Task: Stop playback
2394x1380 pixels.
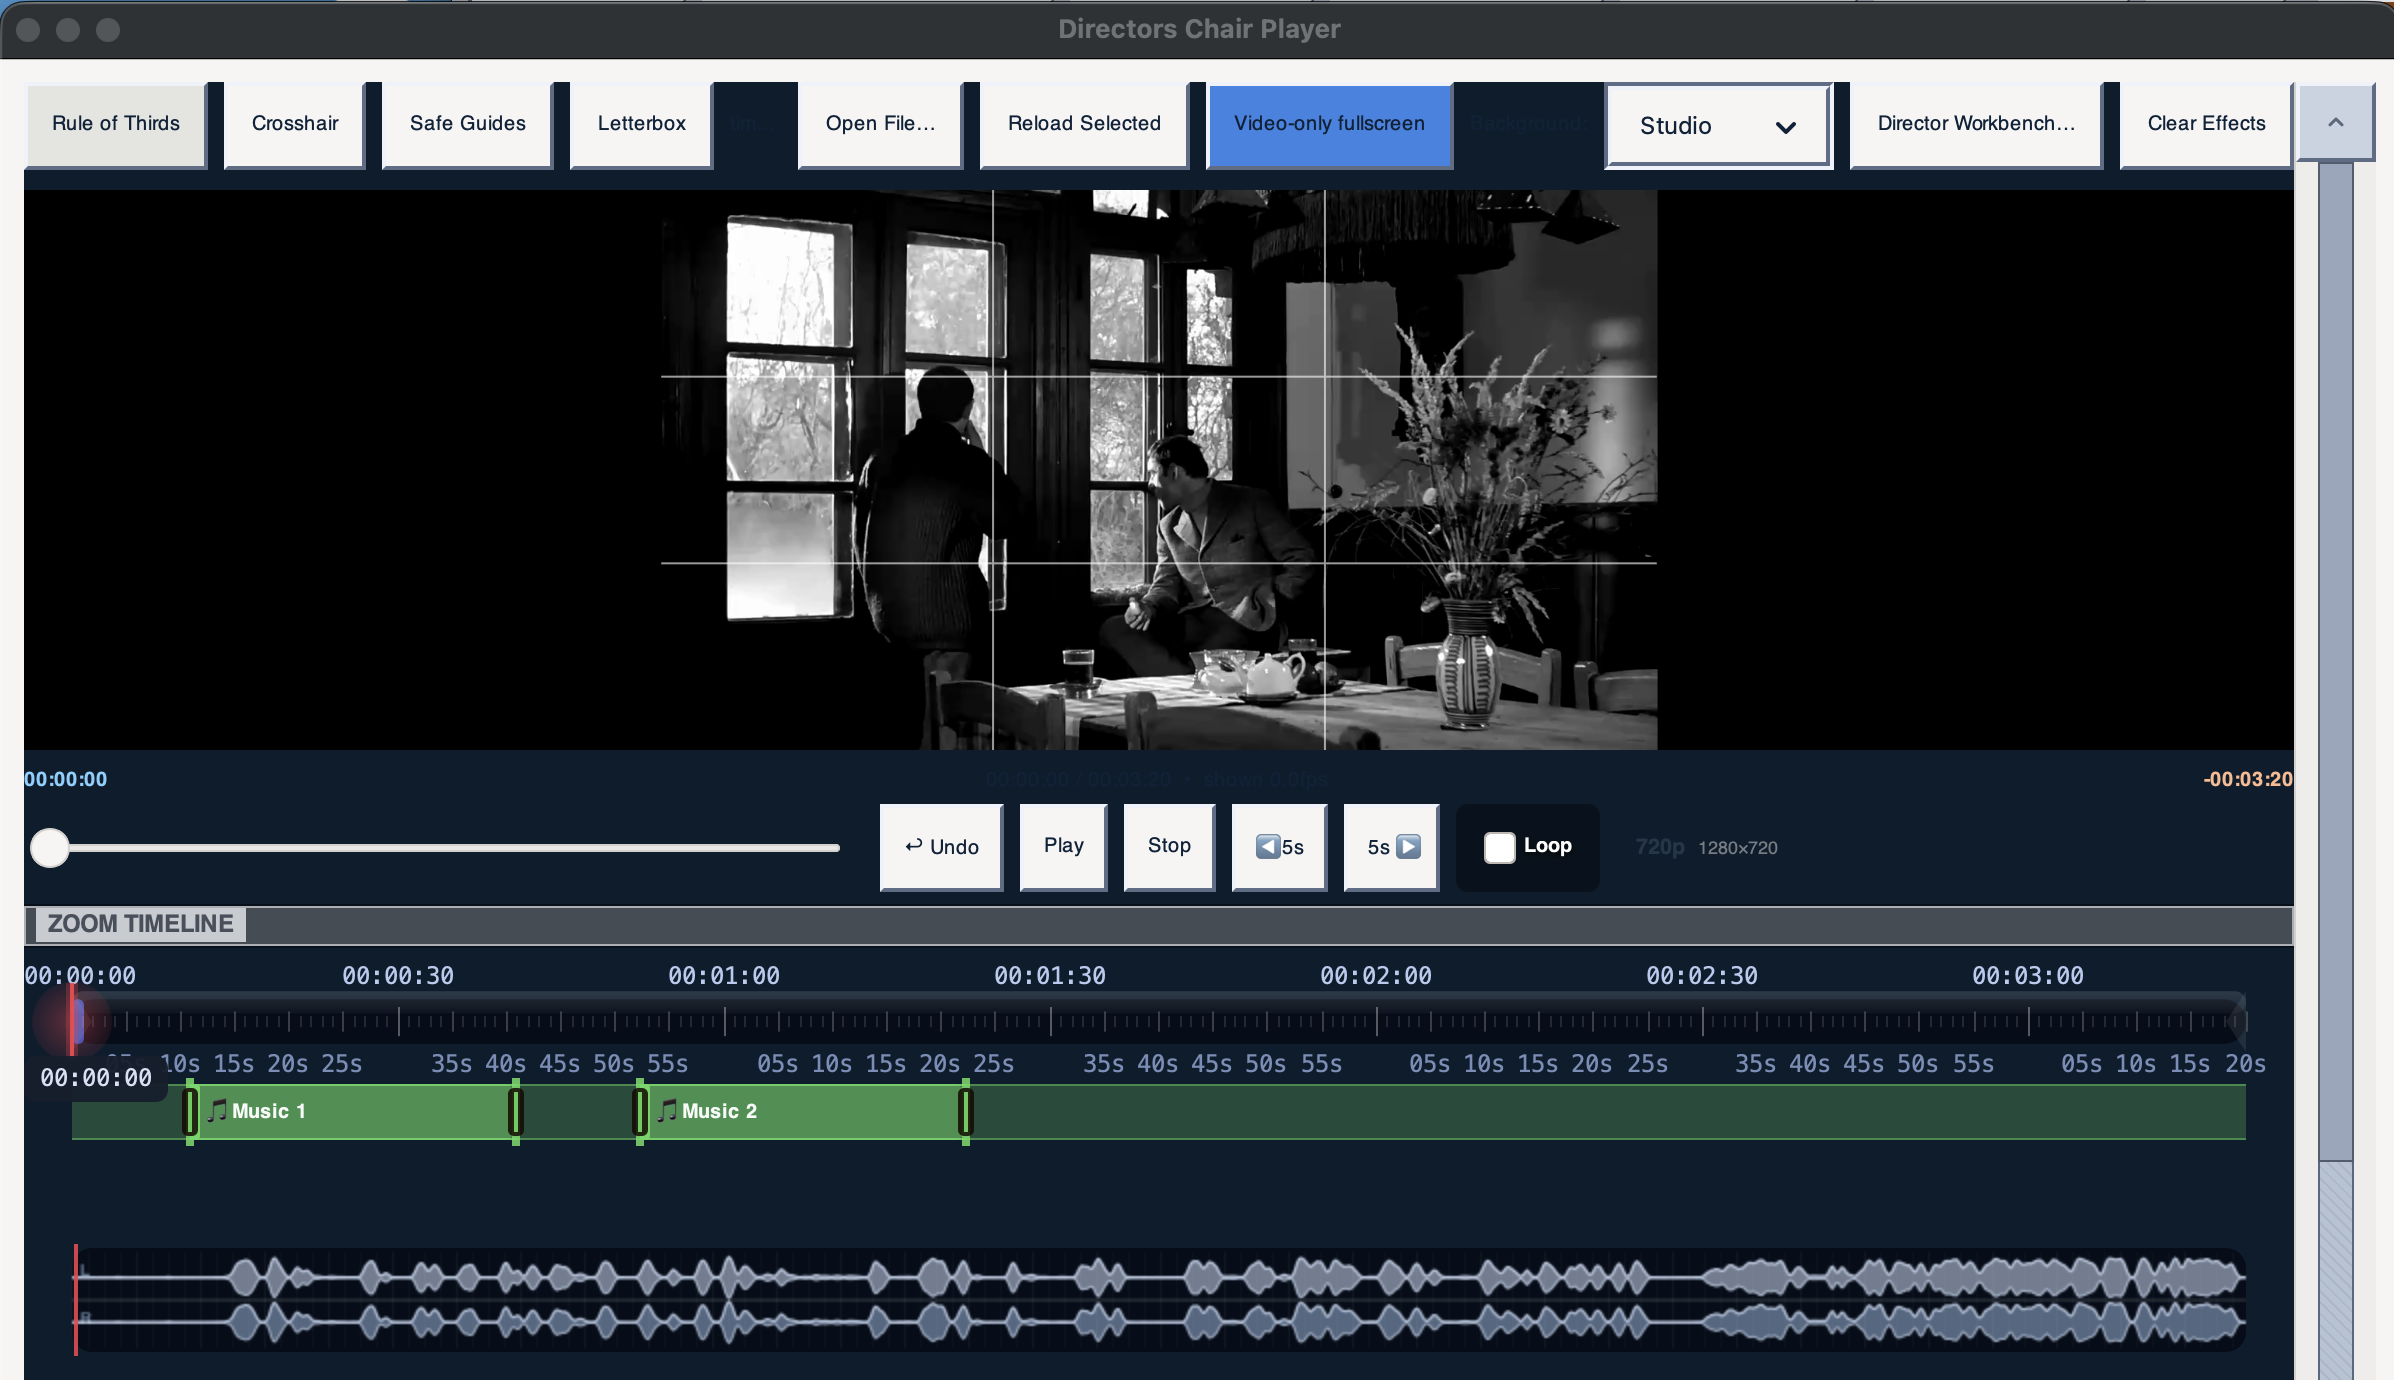Action: (x=1169, y=846)
